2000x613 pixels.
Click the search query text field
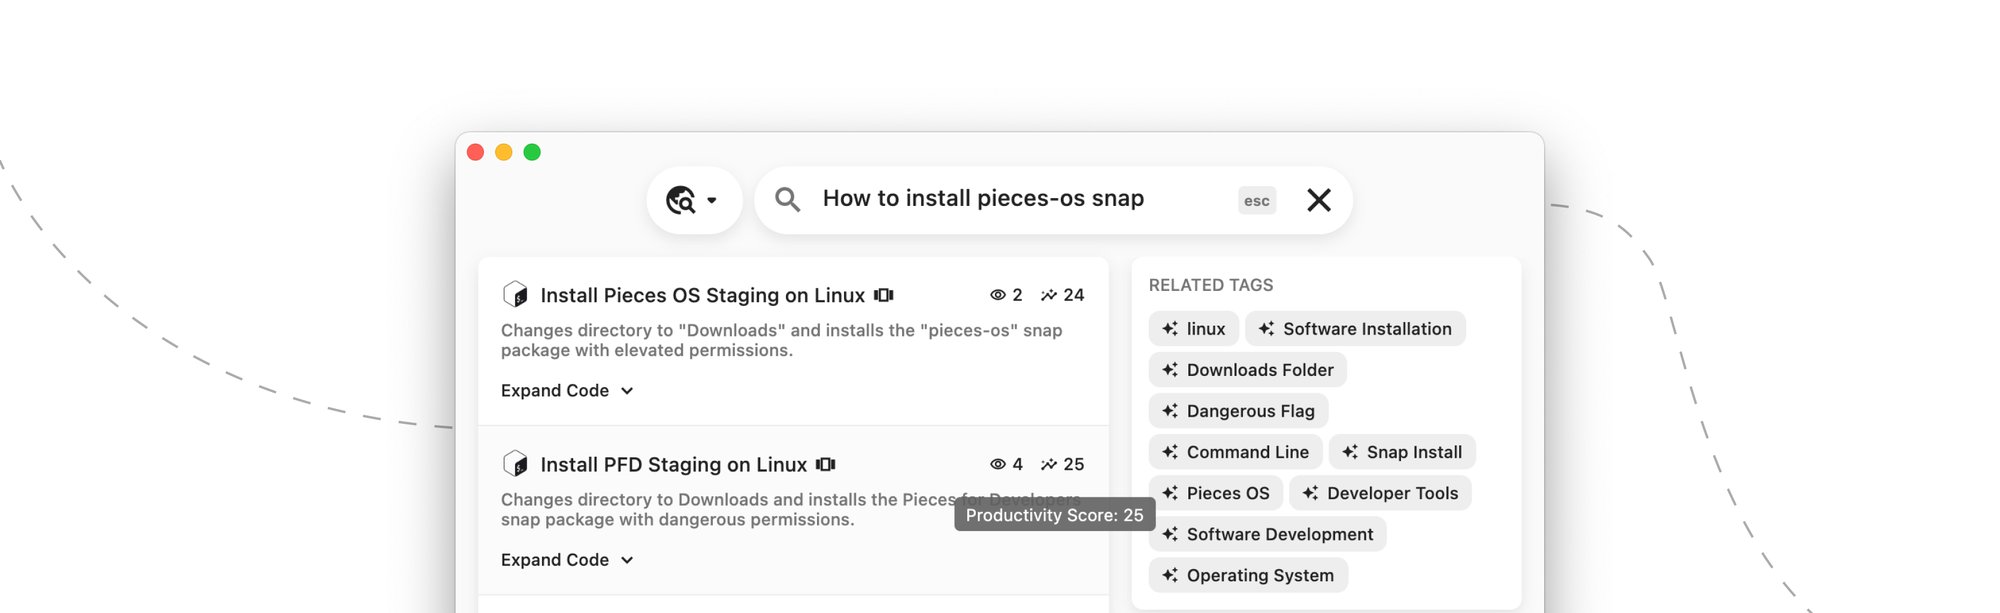[1020, 199]
